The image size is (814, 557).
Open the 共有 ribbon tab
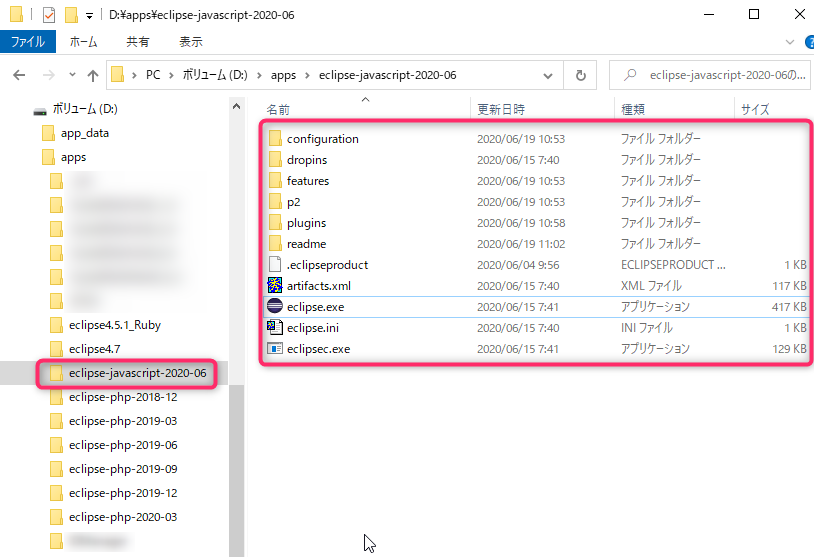(138, 42)
